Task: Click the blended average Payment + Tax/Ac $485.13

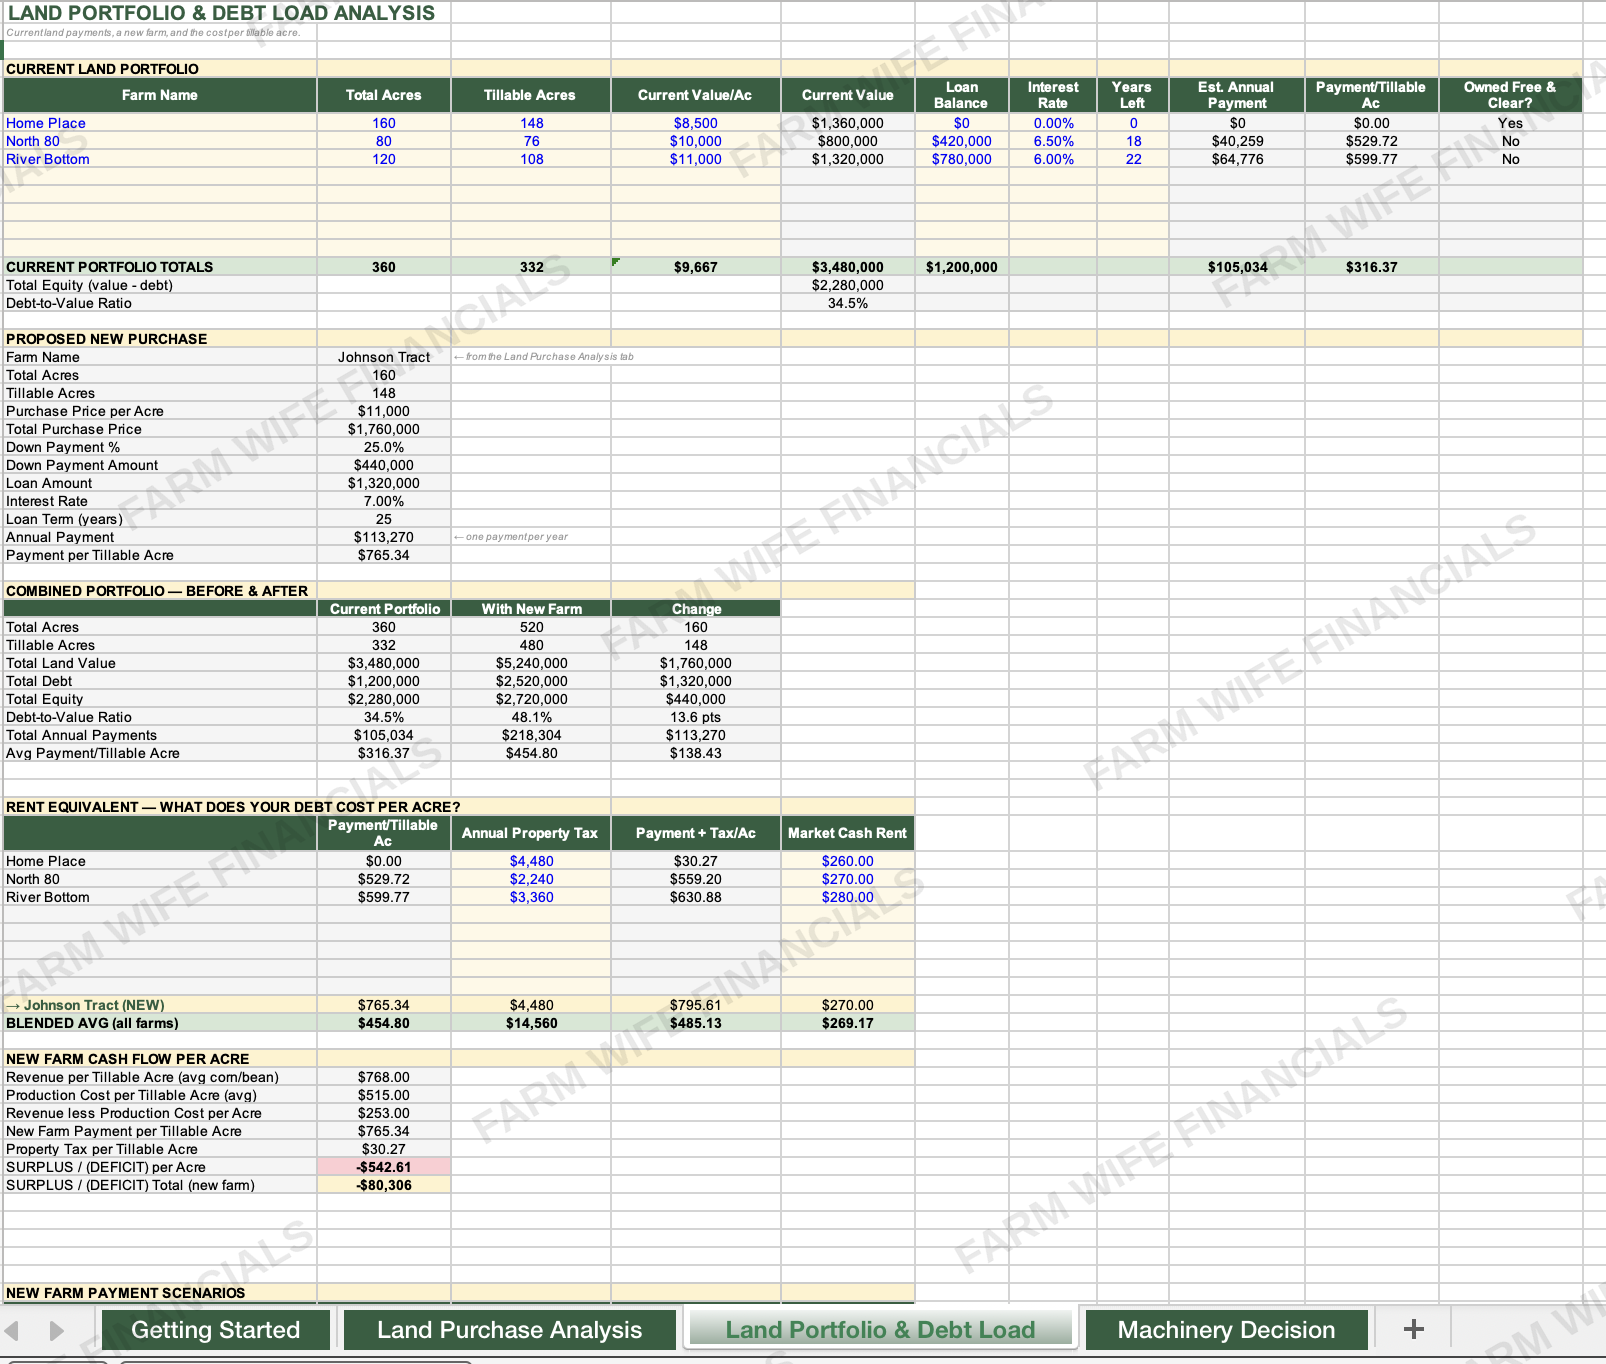Action: tap(695, 1023)
